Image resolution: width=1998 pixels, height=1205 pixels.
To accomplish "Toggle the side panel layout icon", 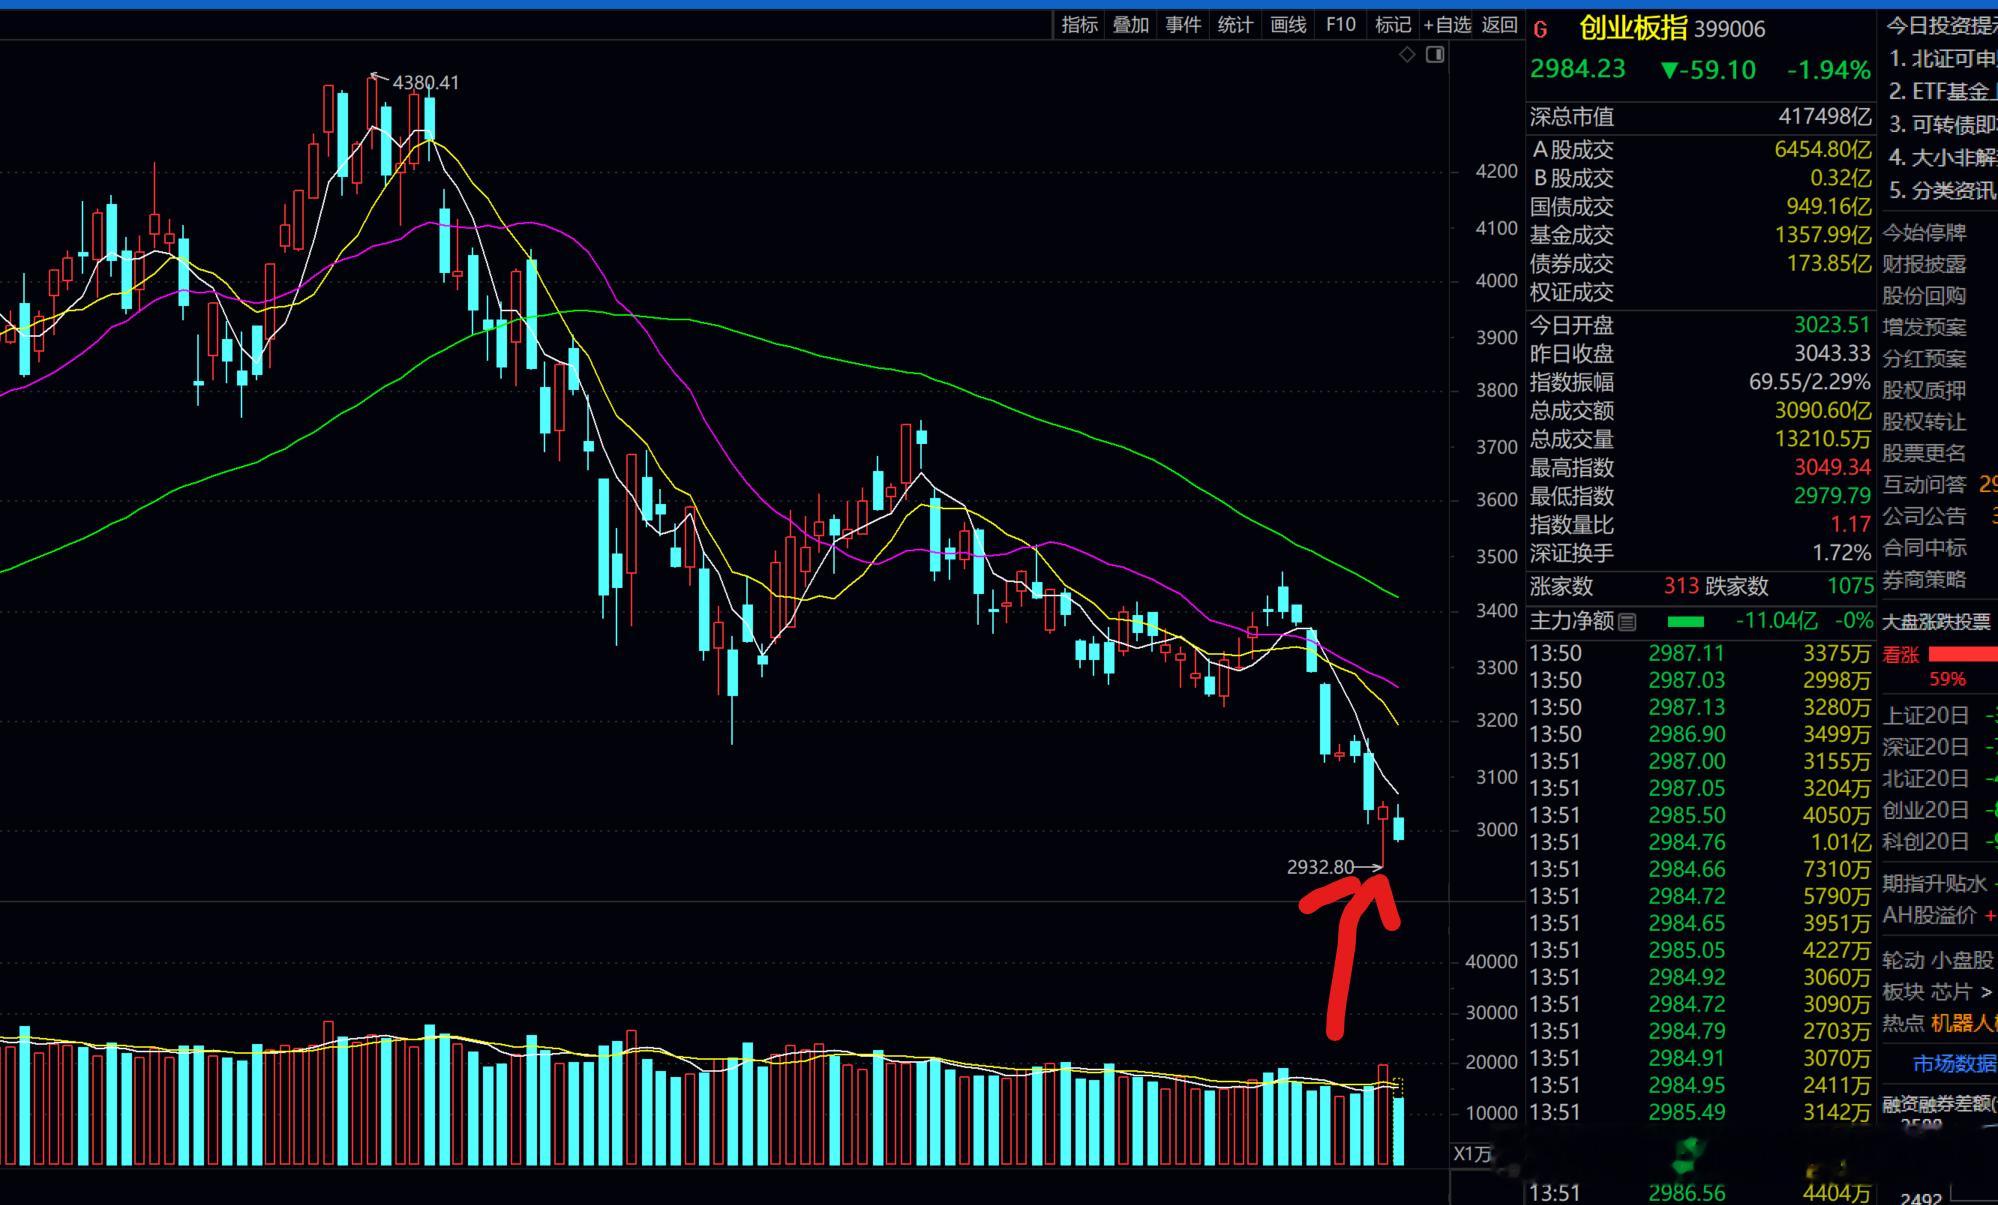I will [1435, 55].
